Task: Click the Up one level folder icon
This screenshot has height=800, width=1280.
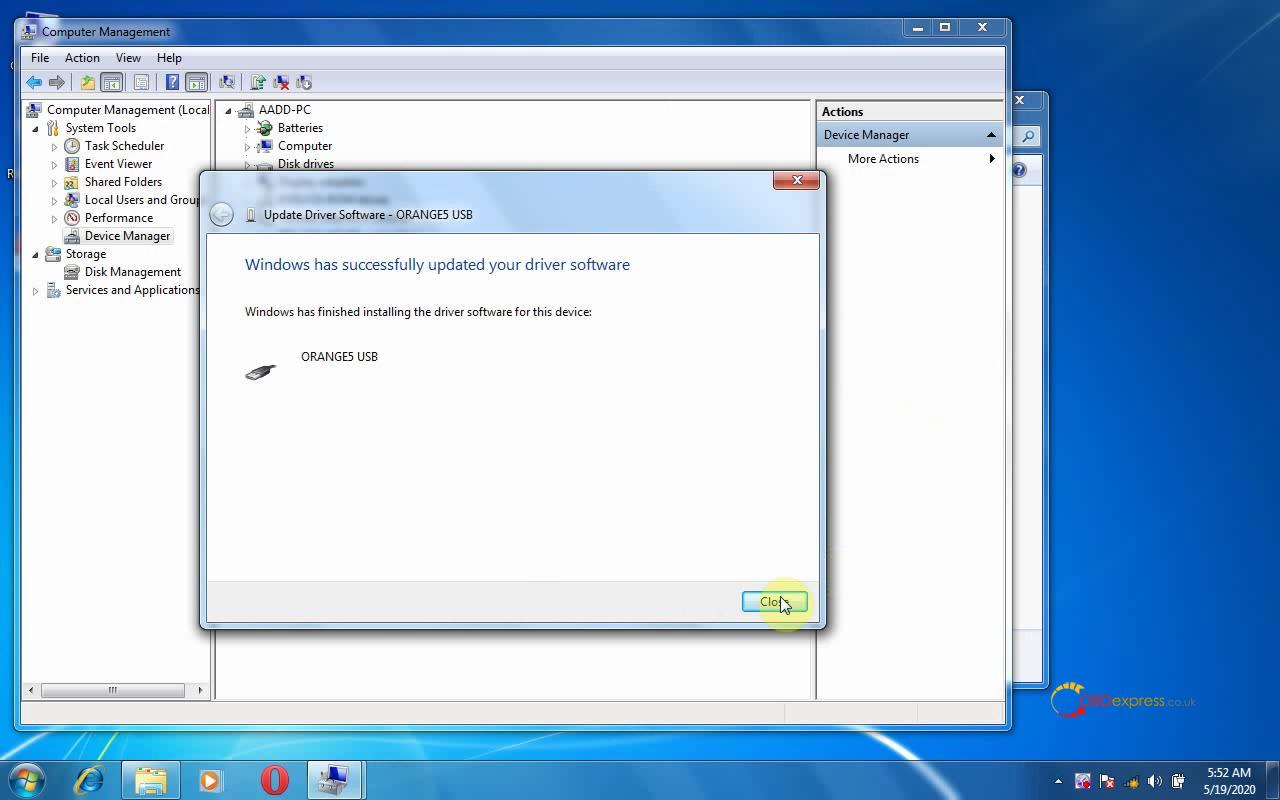Action: click(x=88, y=82)
